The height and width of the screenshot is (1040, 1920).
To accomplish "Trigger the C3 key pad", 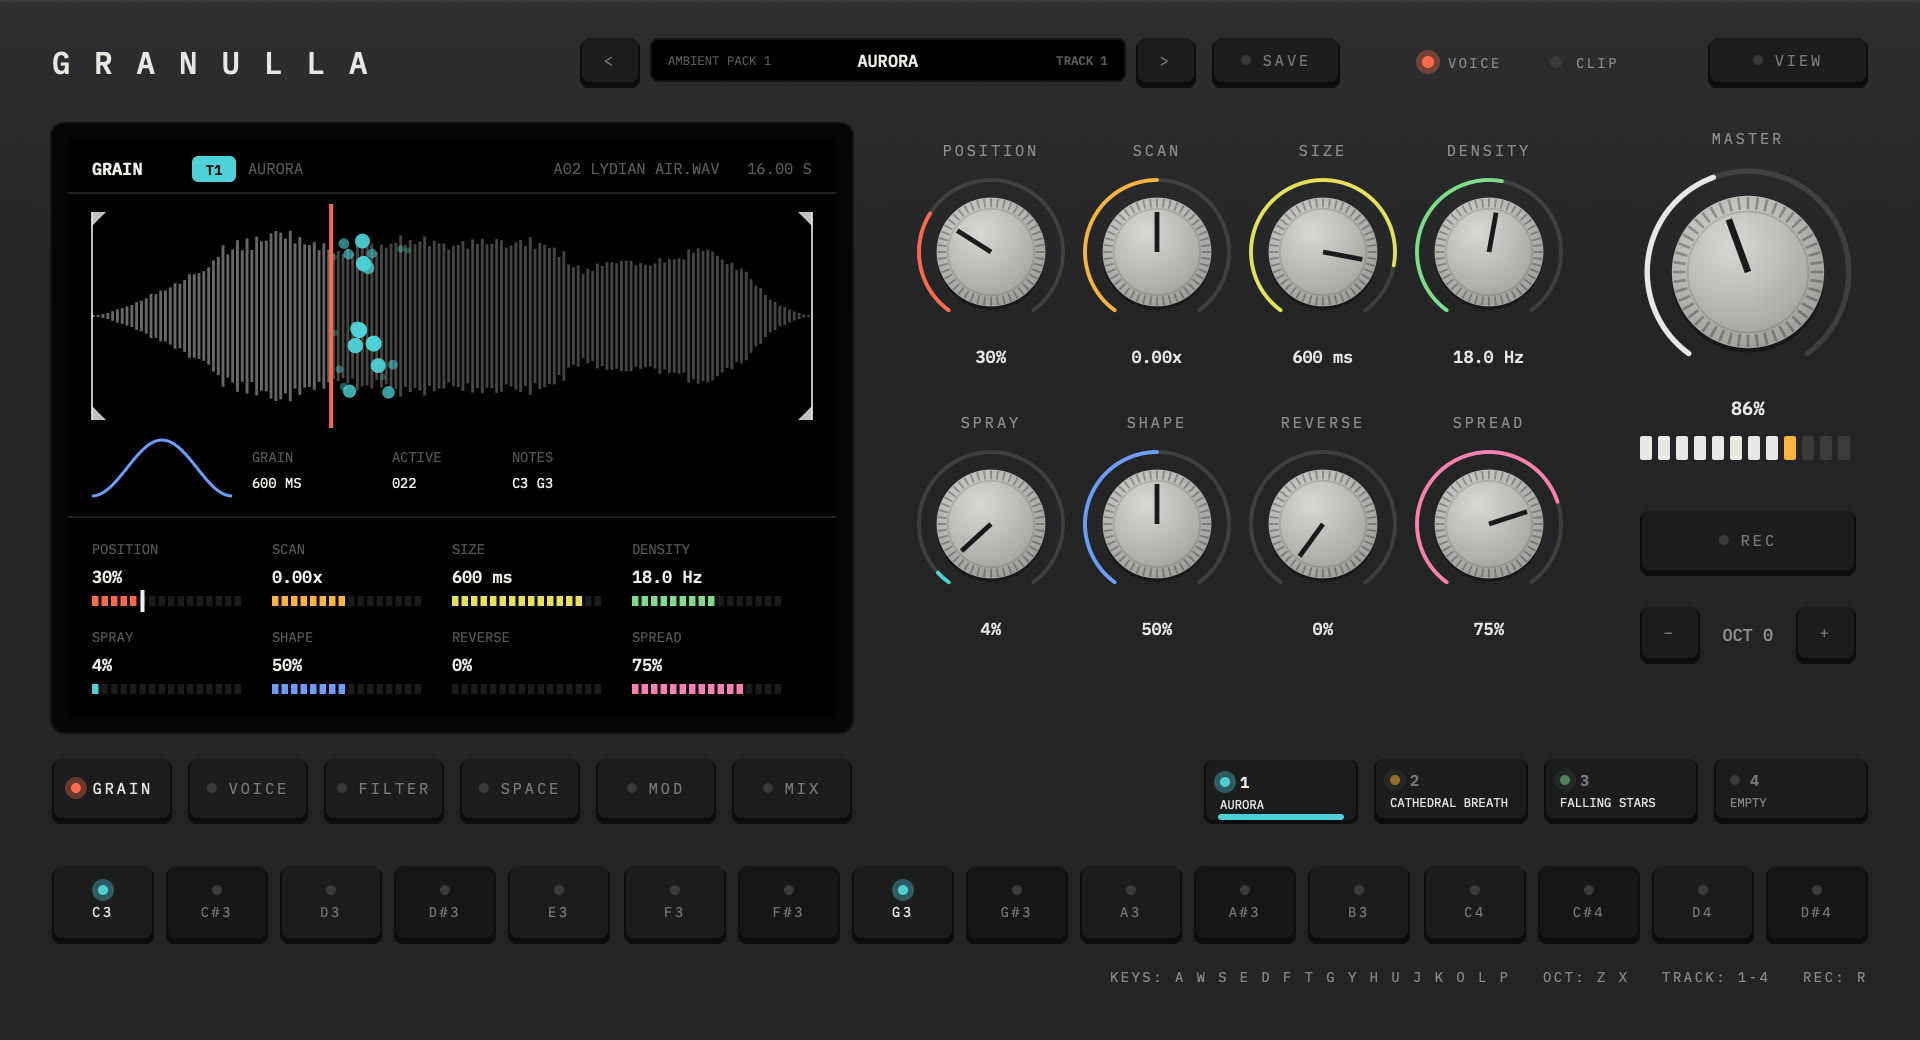I will [103, 903].
